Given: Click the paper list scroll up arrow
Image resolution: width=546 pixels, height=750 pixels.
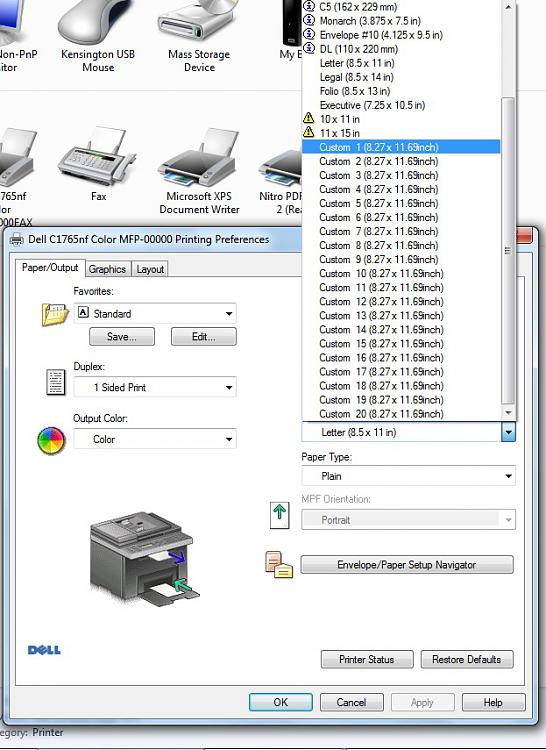Looking at the screenshot, I should (508, 7).
